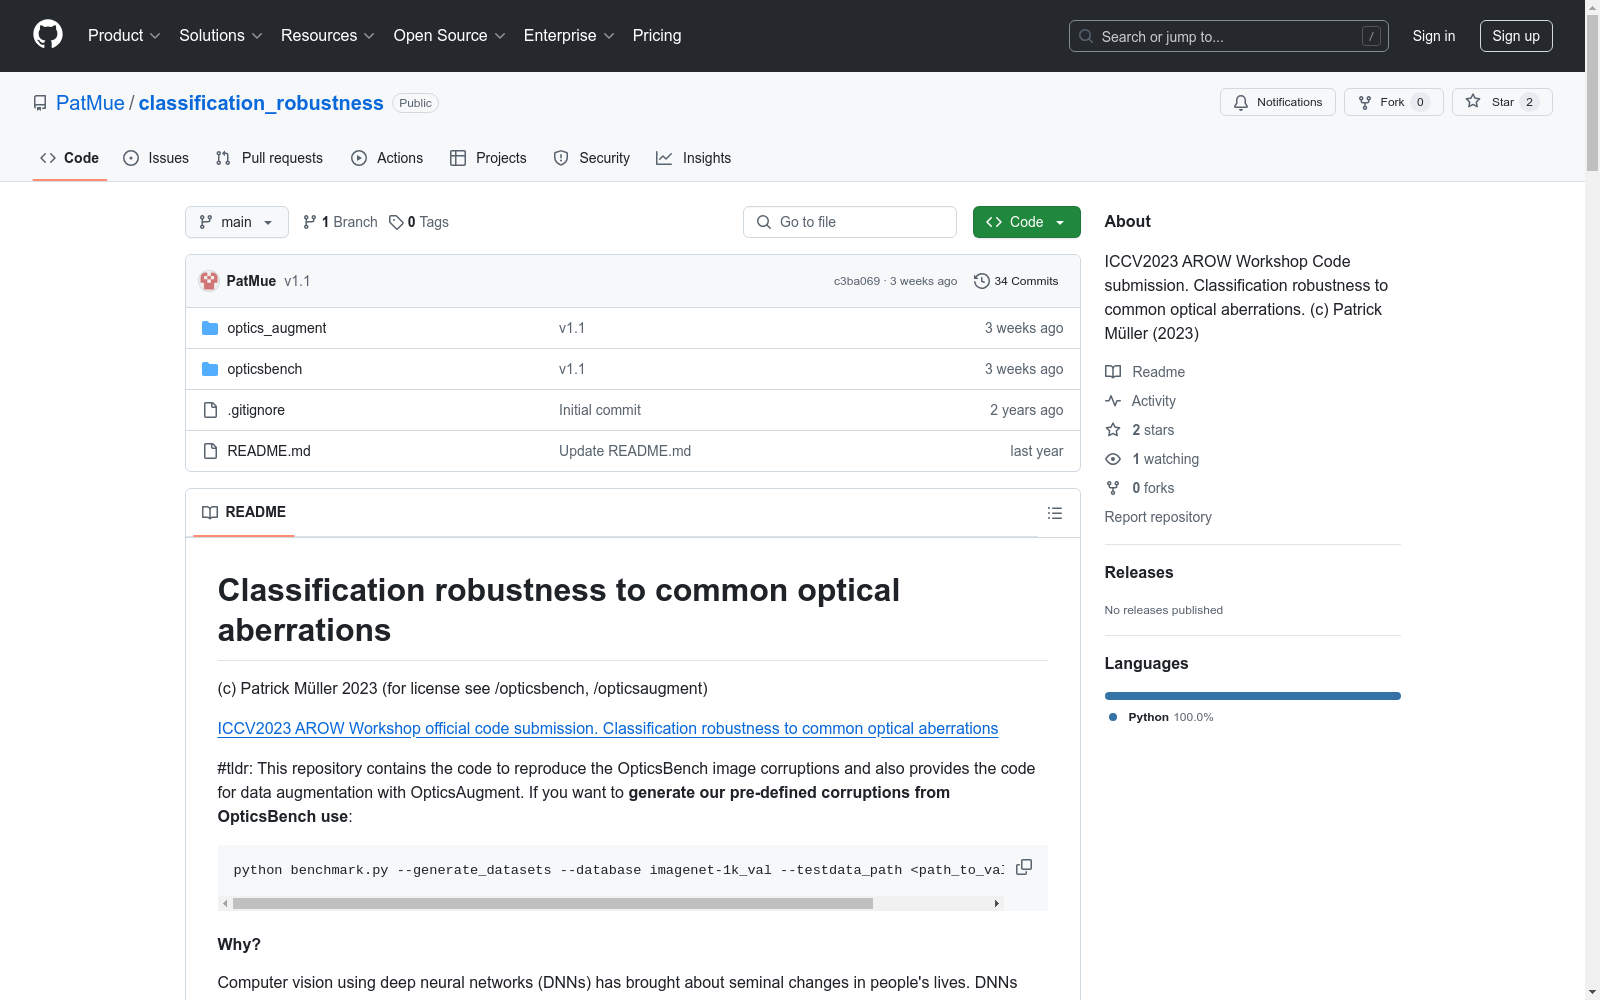Screen dimensions: 1600x1000
Task: Click the star icon in Star button
Action: coord(1473,102)
